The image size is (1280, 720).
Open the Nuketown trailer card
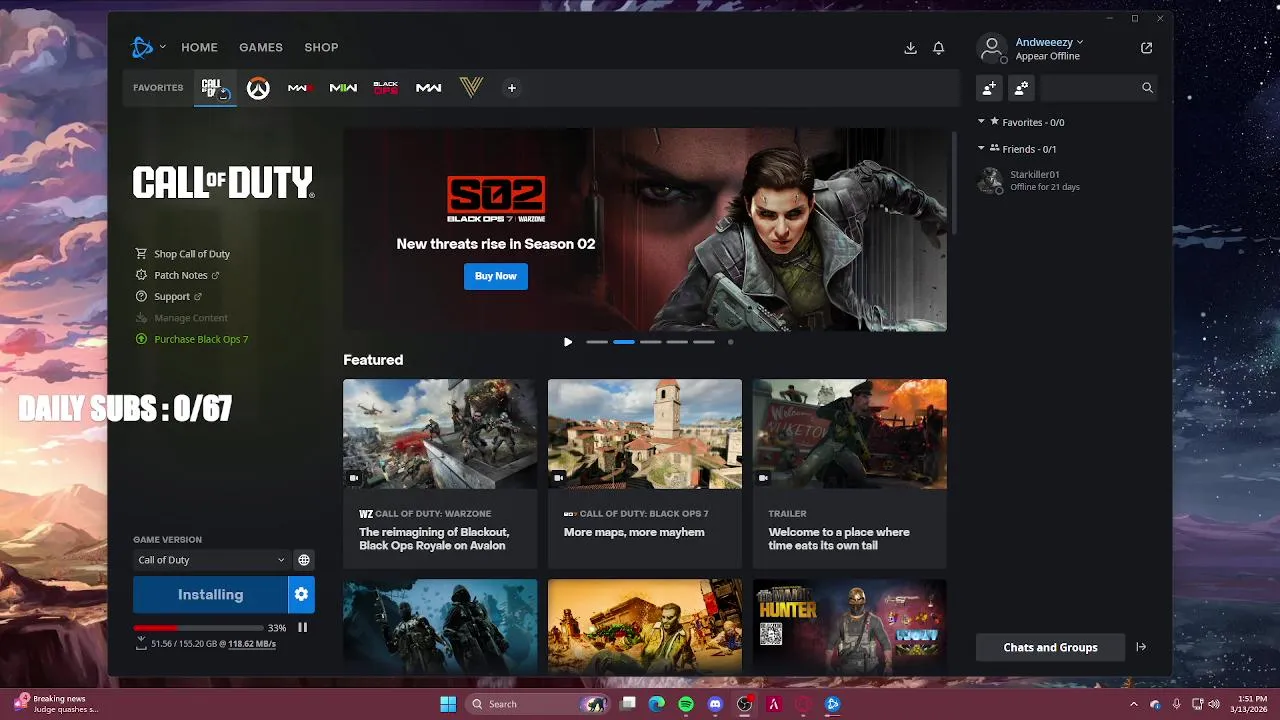pos(850,474)
